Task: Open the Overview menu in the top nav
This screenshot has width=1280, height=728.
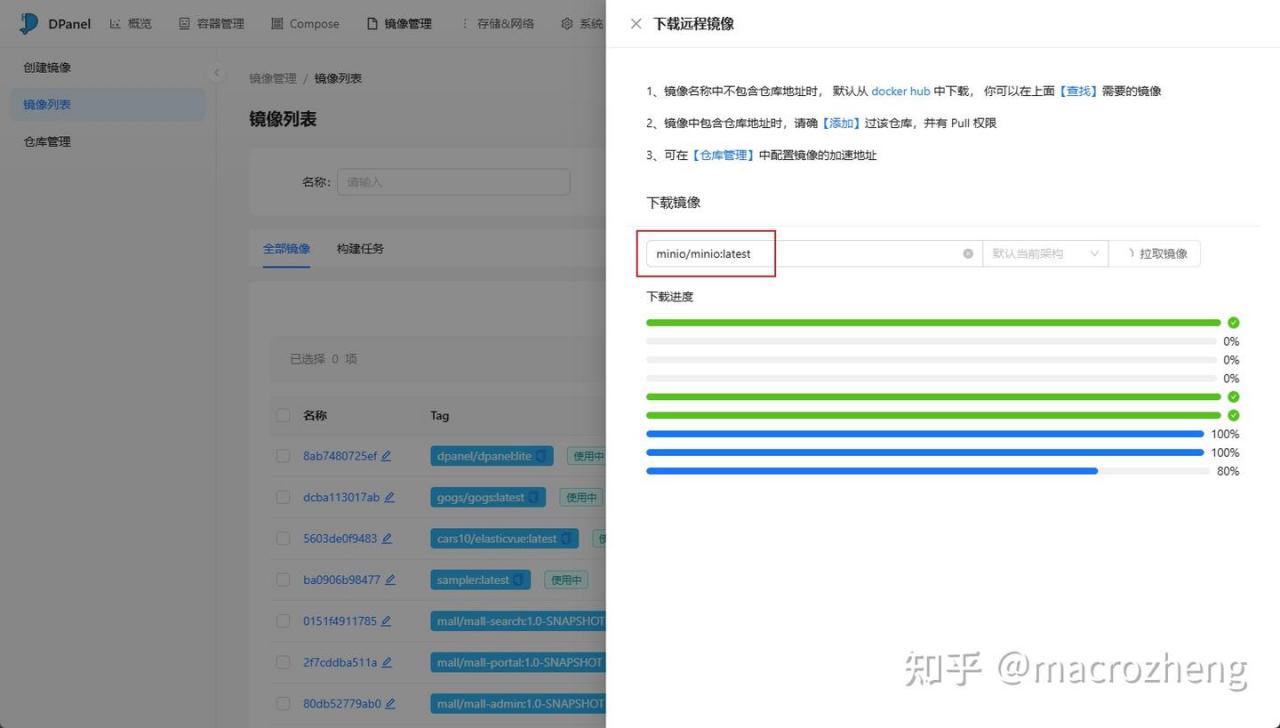Action: tap(130, 23)
